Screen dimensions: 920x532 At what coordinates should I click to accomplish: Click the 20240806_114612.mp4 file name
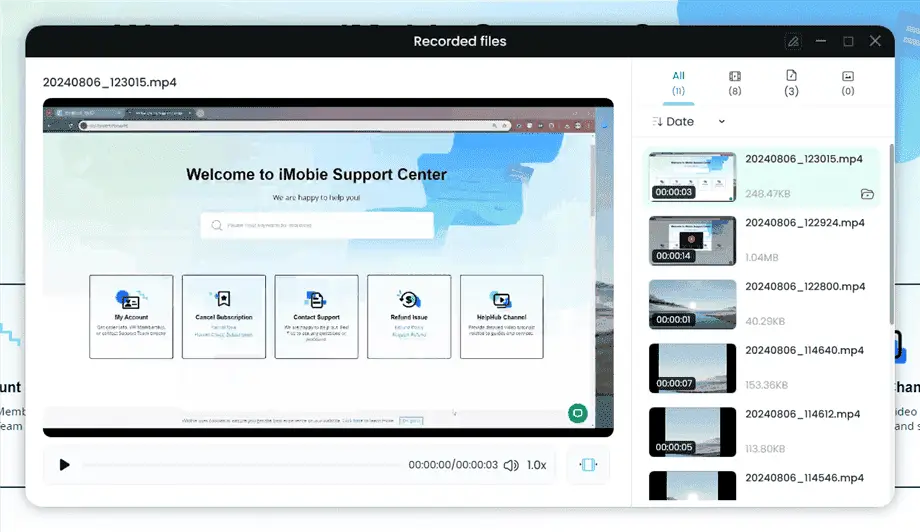click(x=803, y=414)
